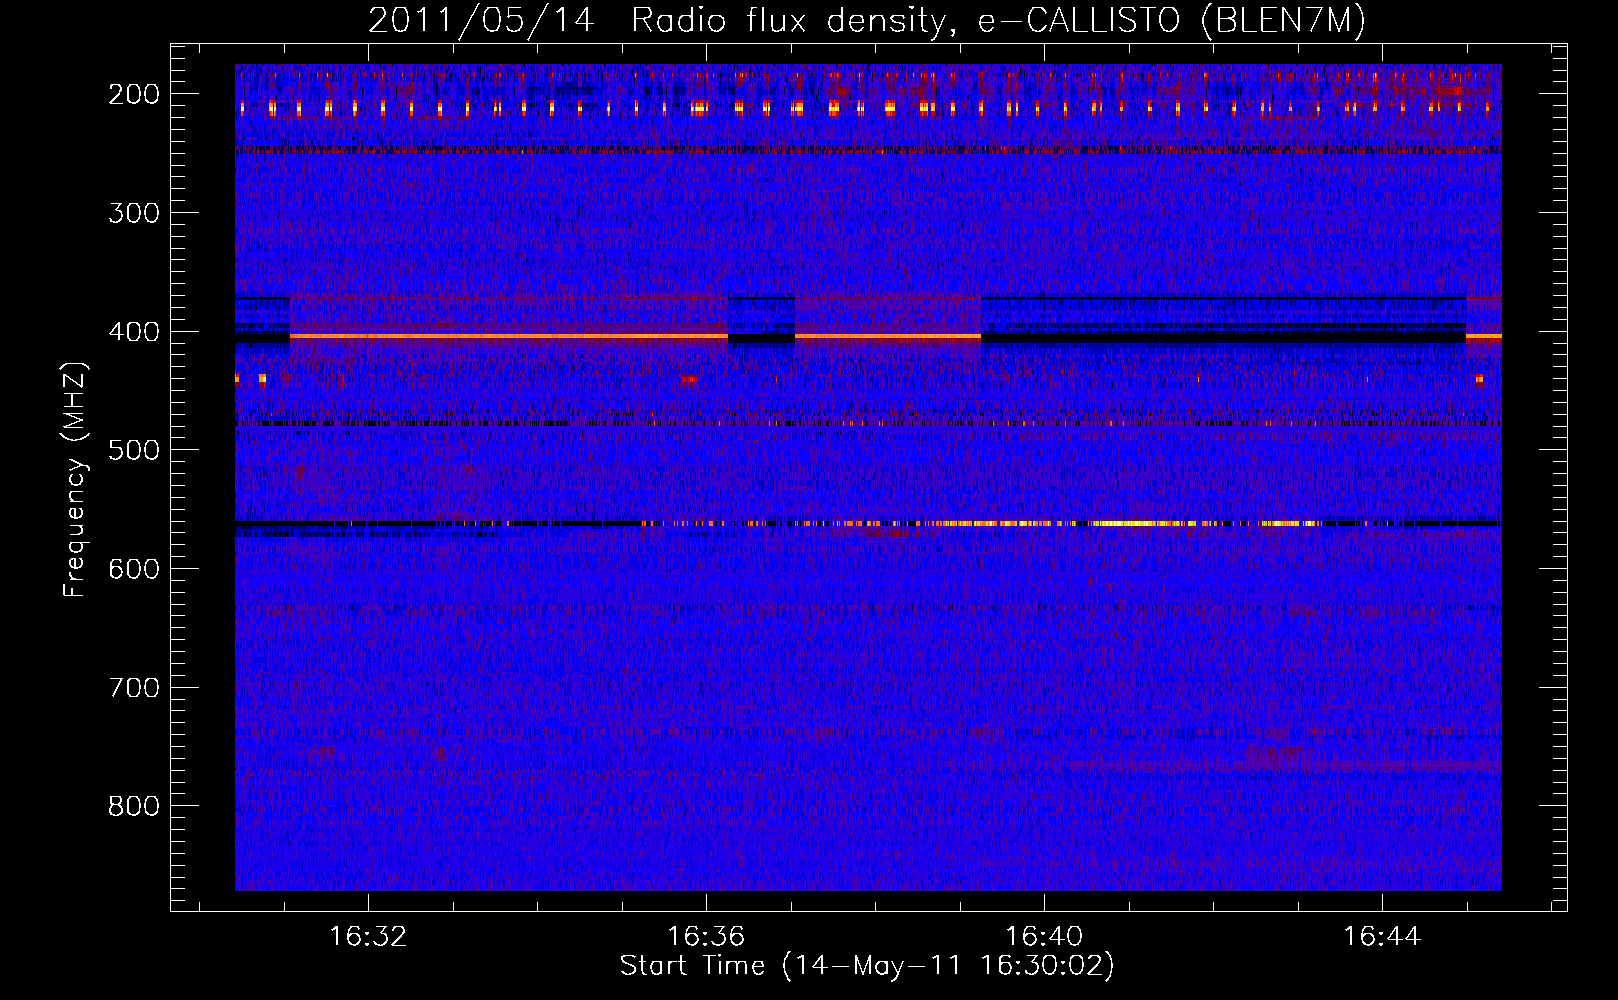This screenshot has width=1618, height=1000.
Task: Click the plot title "Radio flux density, e-CALLISTO (BLEN7M)"
Action: [998, 21]
